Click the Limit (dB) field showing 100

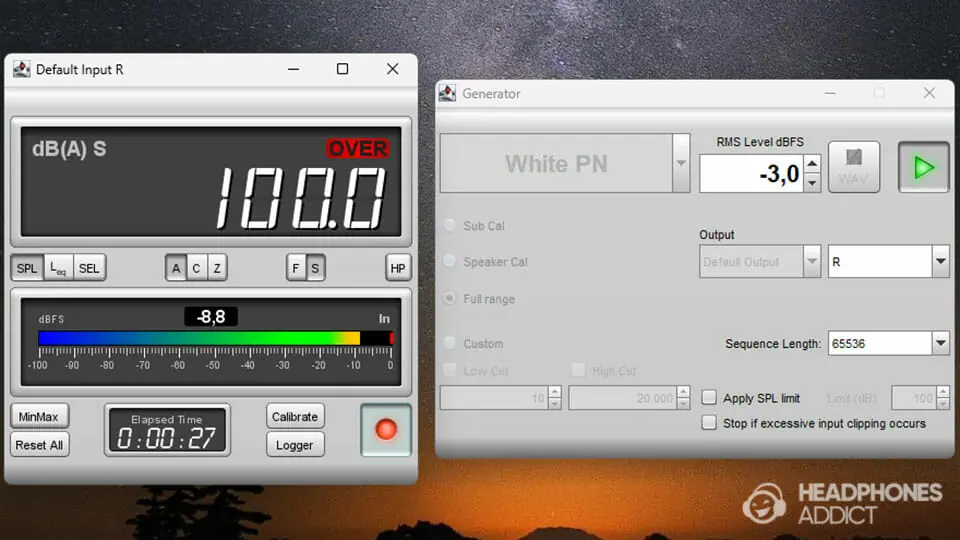coord(914,399)
